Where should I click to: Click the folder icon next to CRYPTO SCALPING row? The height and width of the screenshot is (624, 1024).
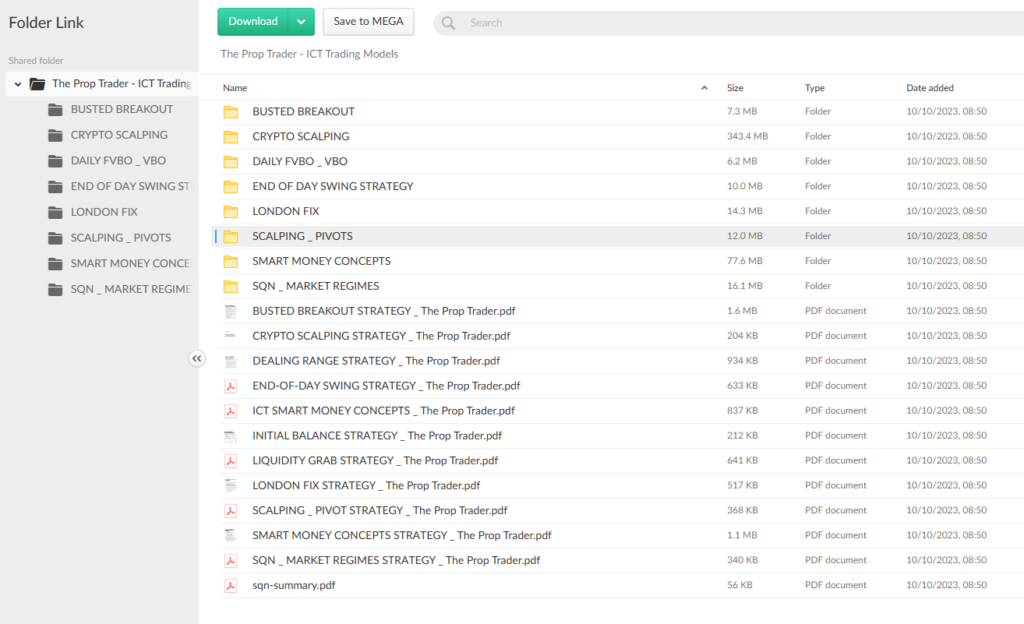pyautogui.click(x=231, y=137)
